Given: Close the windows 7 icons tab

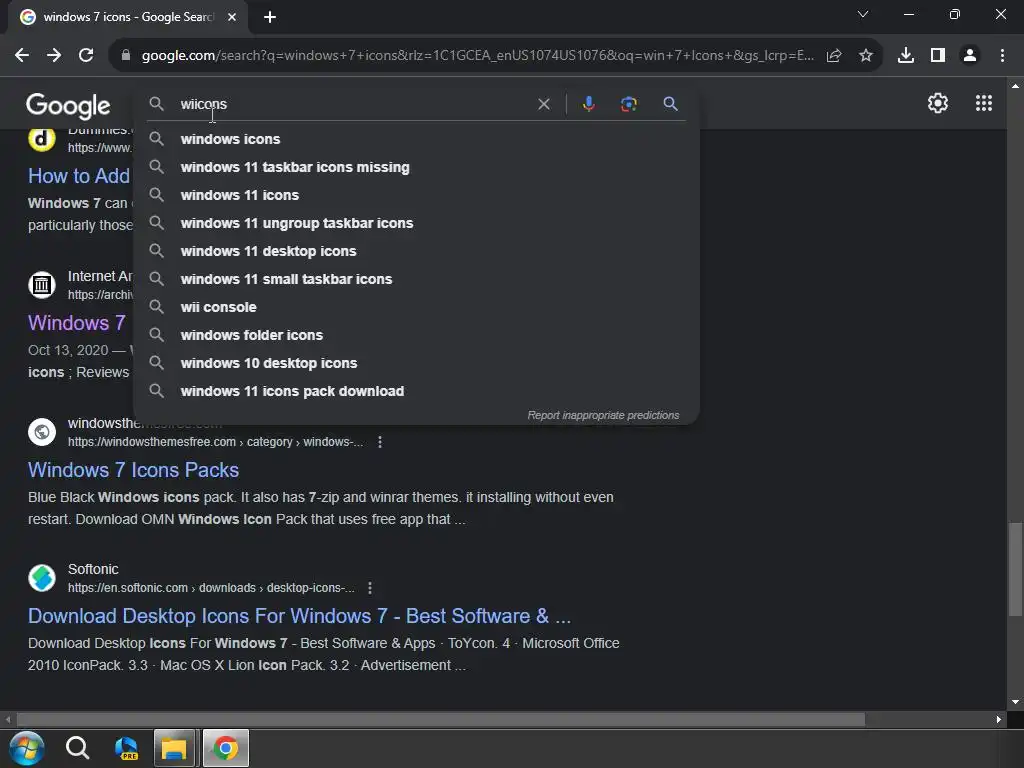Looking at the screenshot, I should [232, 17].
